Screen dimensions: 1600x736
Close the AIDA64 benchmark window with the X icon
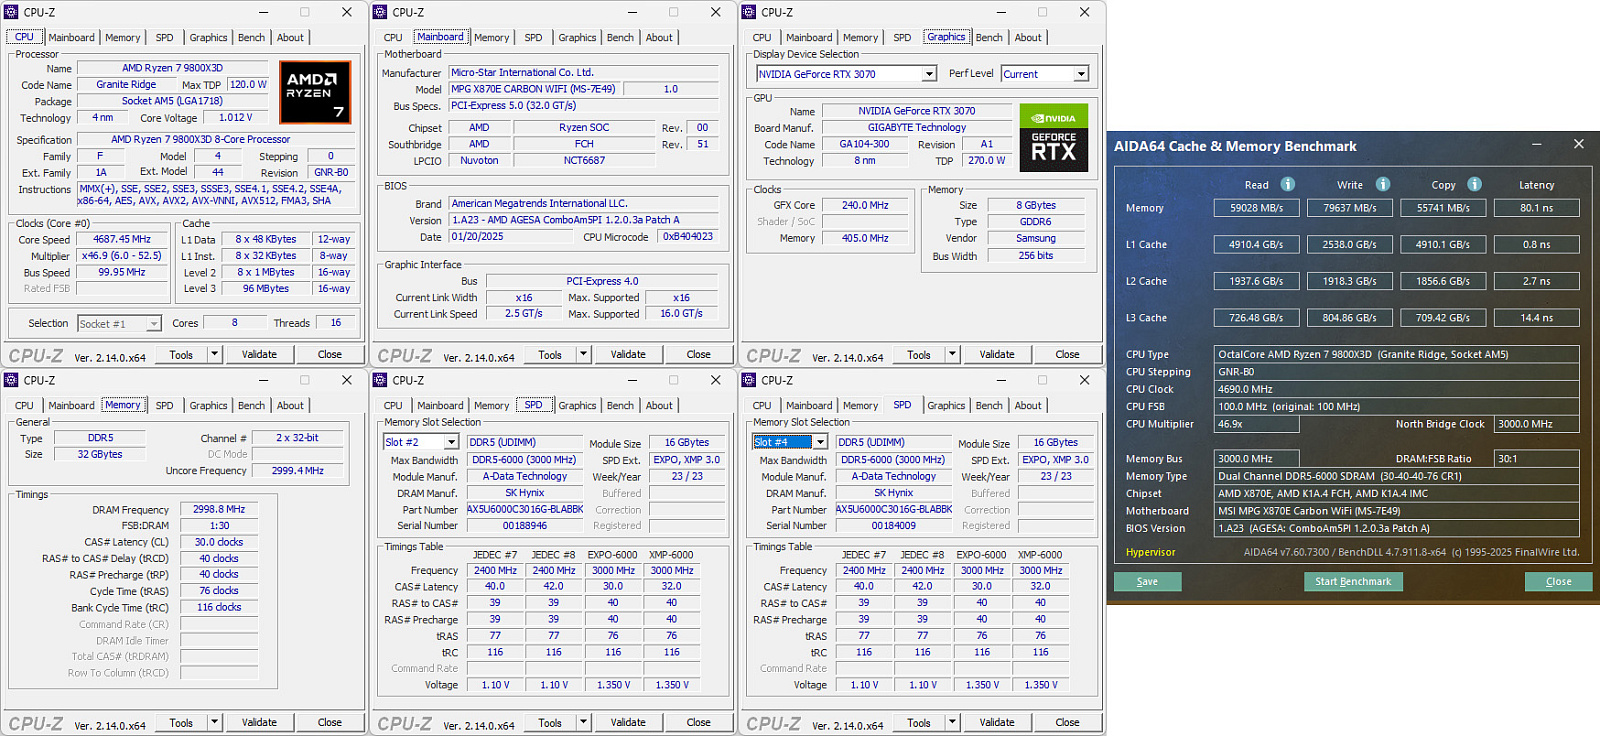pos(1579,144)
